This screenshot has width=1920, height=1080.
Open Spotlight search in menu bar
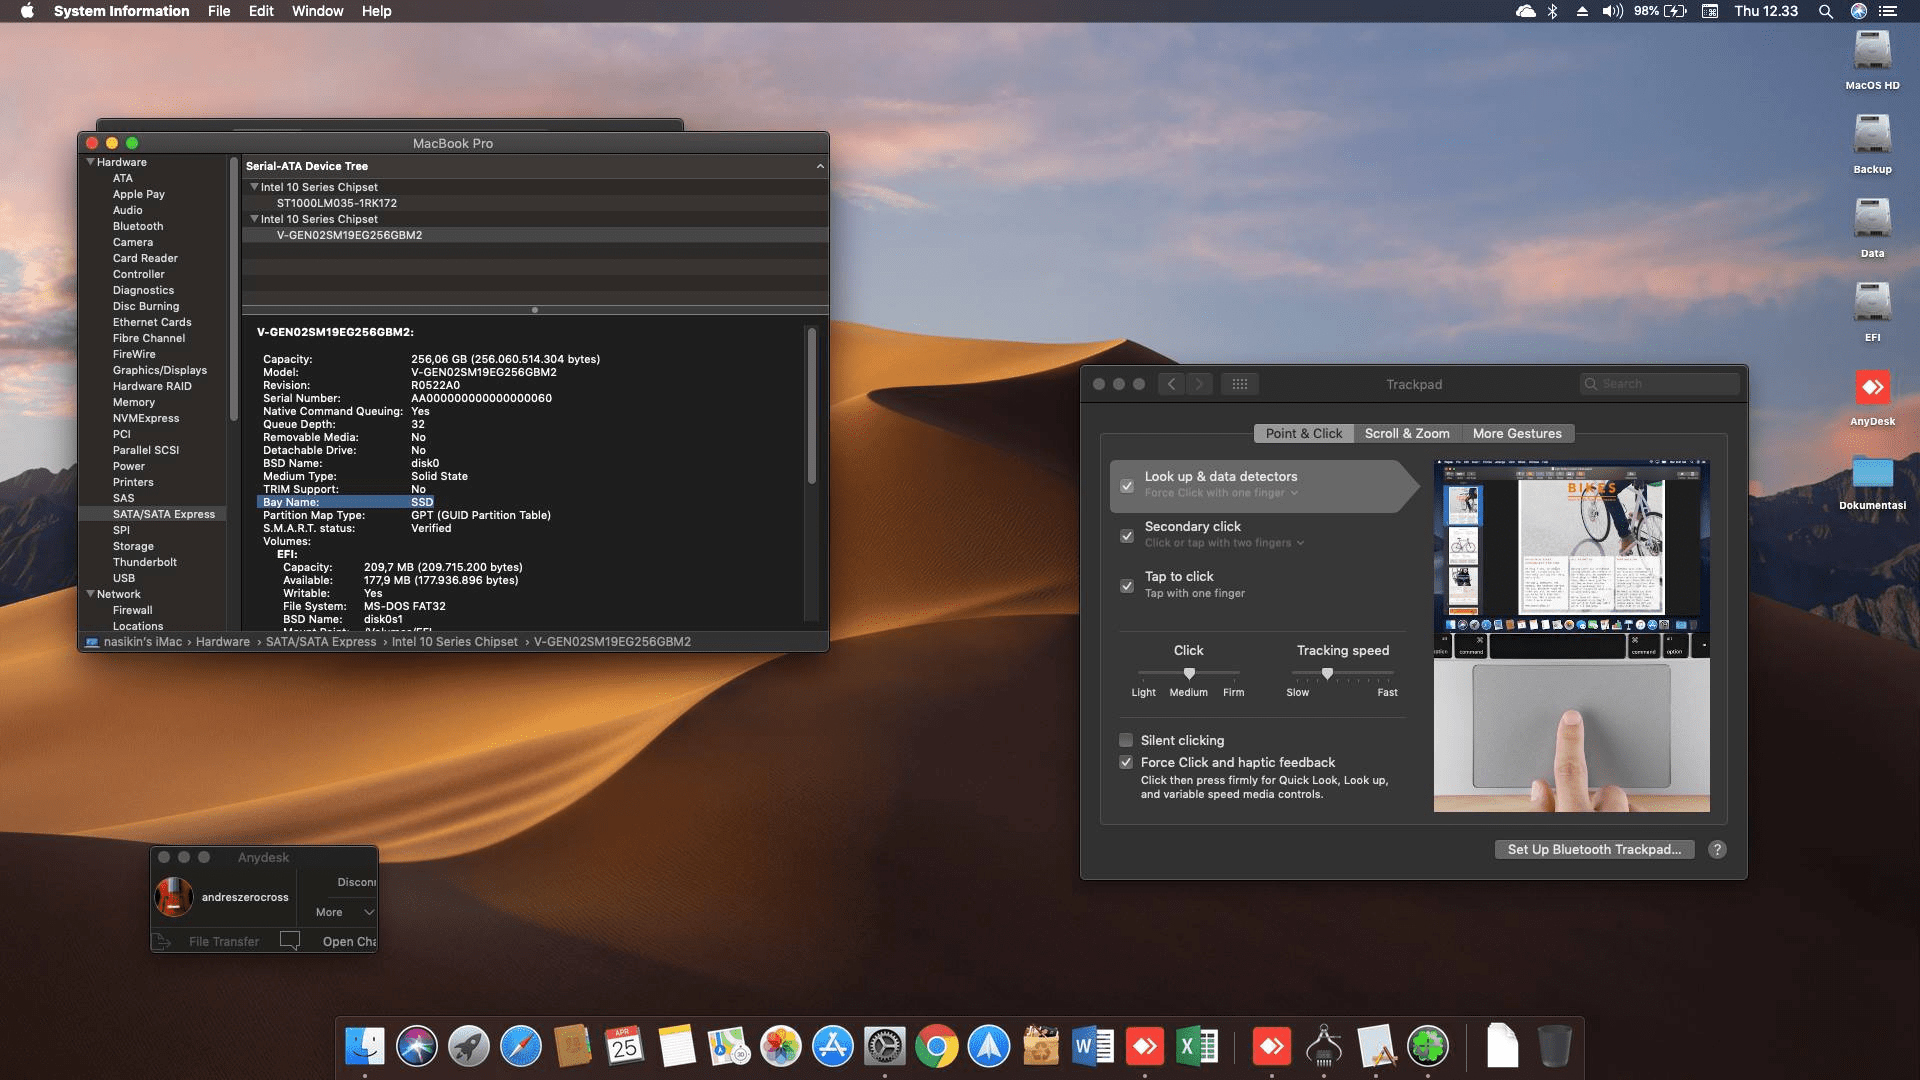pos(1826,11)
